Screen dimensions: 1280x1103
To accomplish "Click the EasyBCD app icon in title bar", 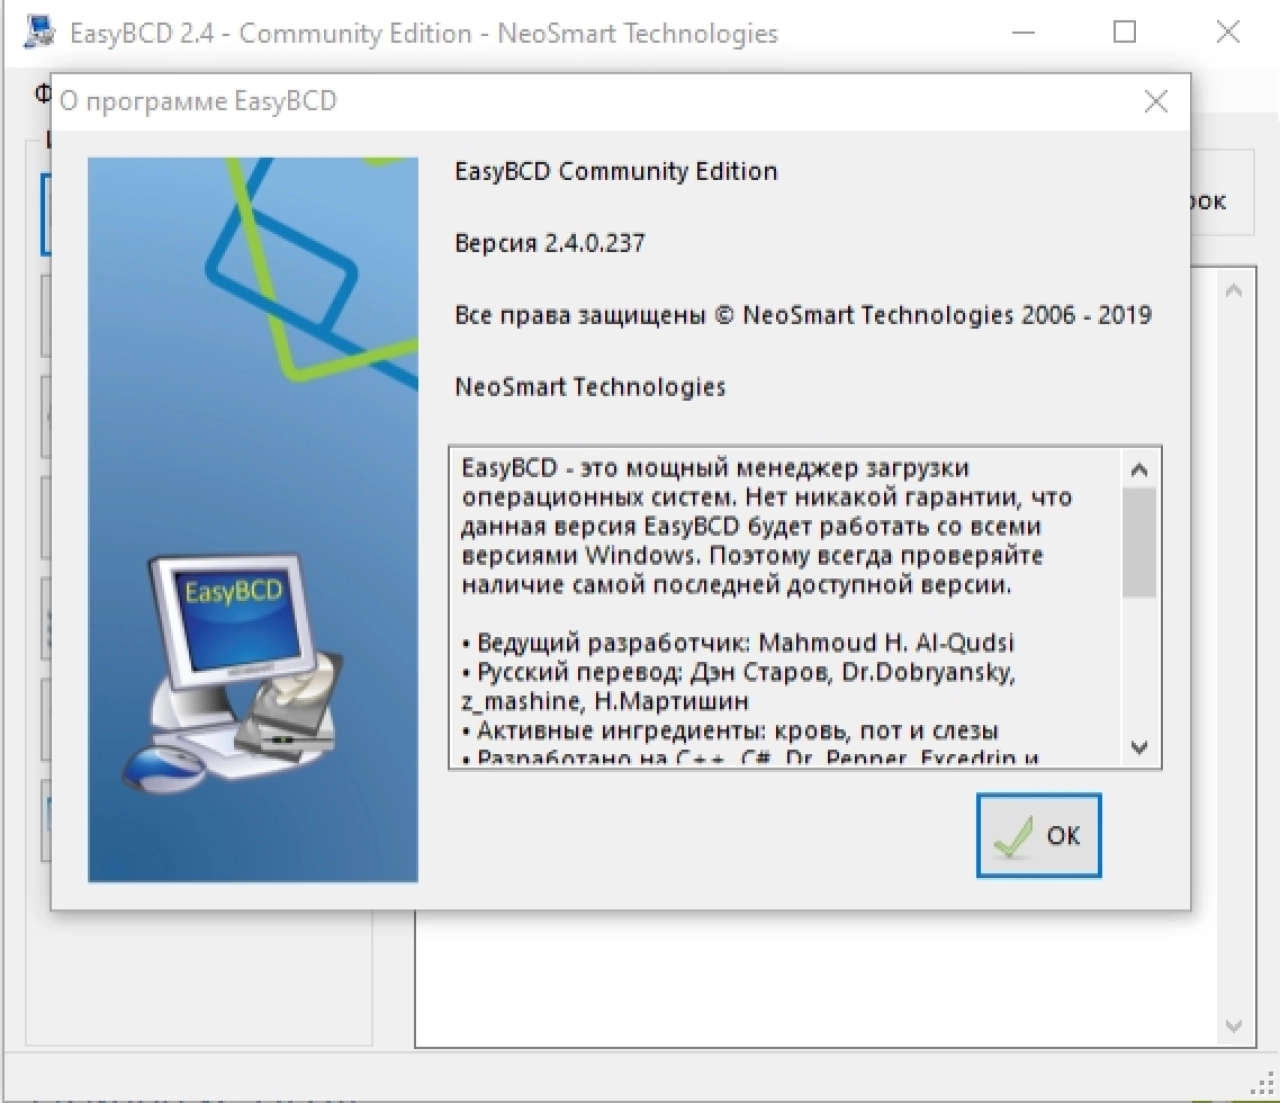I will (39, 32).
